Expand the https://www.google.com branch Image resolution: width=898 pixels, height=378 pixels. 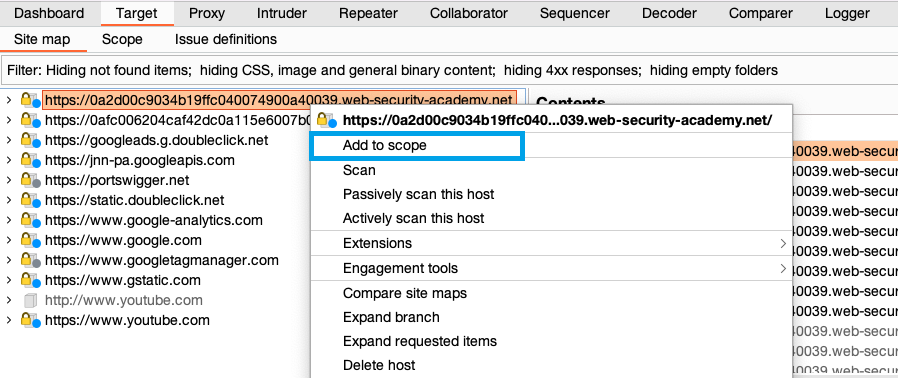9,240
